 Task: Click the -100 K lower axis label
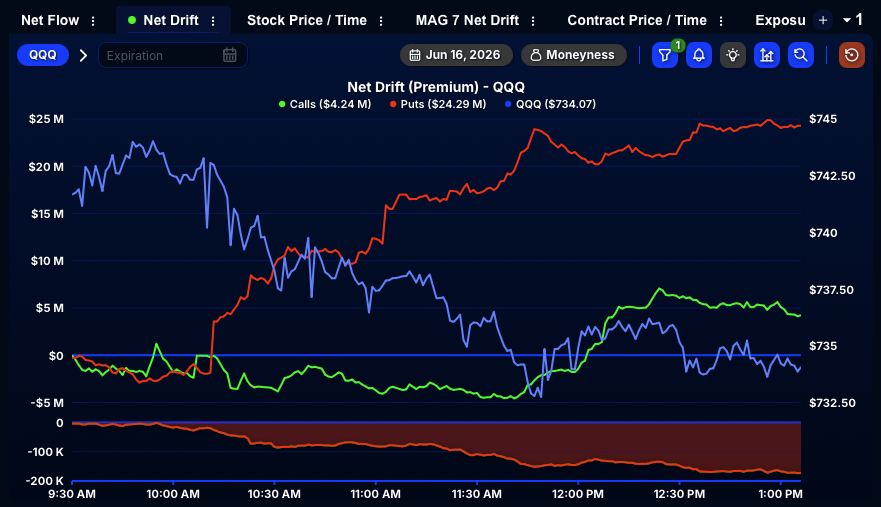coord(46,452)
